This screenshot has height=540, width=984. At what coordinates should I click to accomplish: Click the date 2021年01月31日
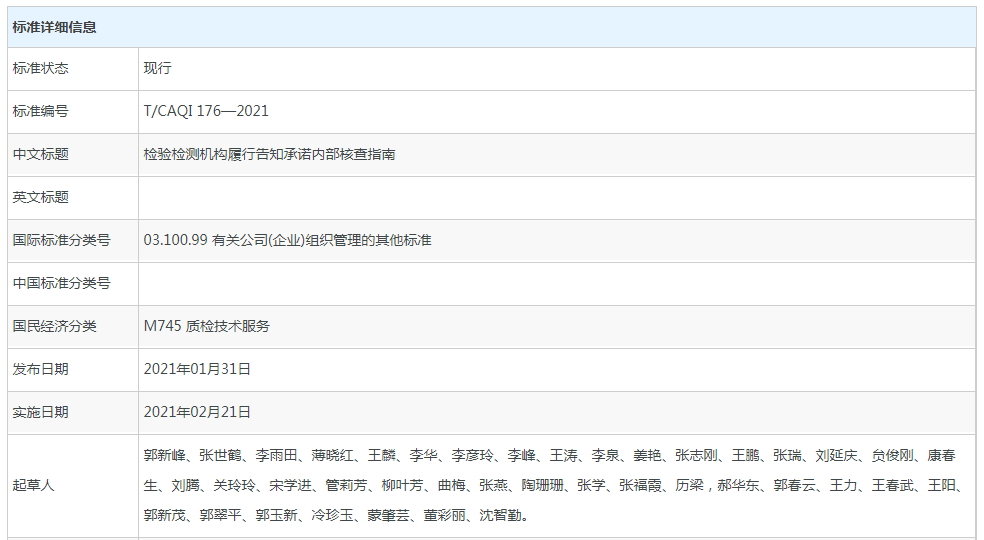(197, 369)
